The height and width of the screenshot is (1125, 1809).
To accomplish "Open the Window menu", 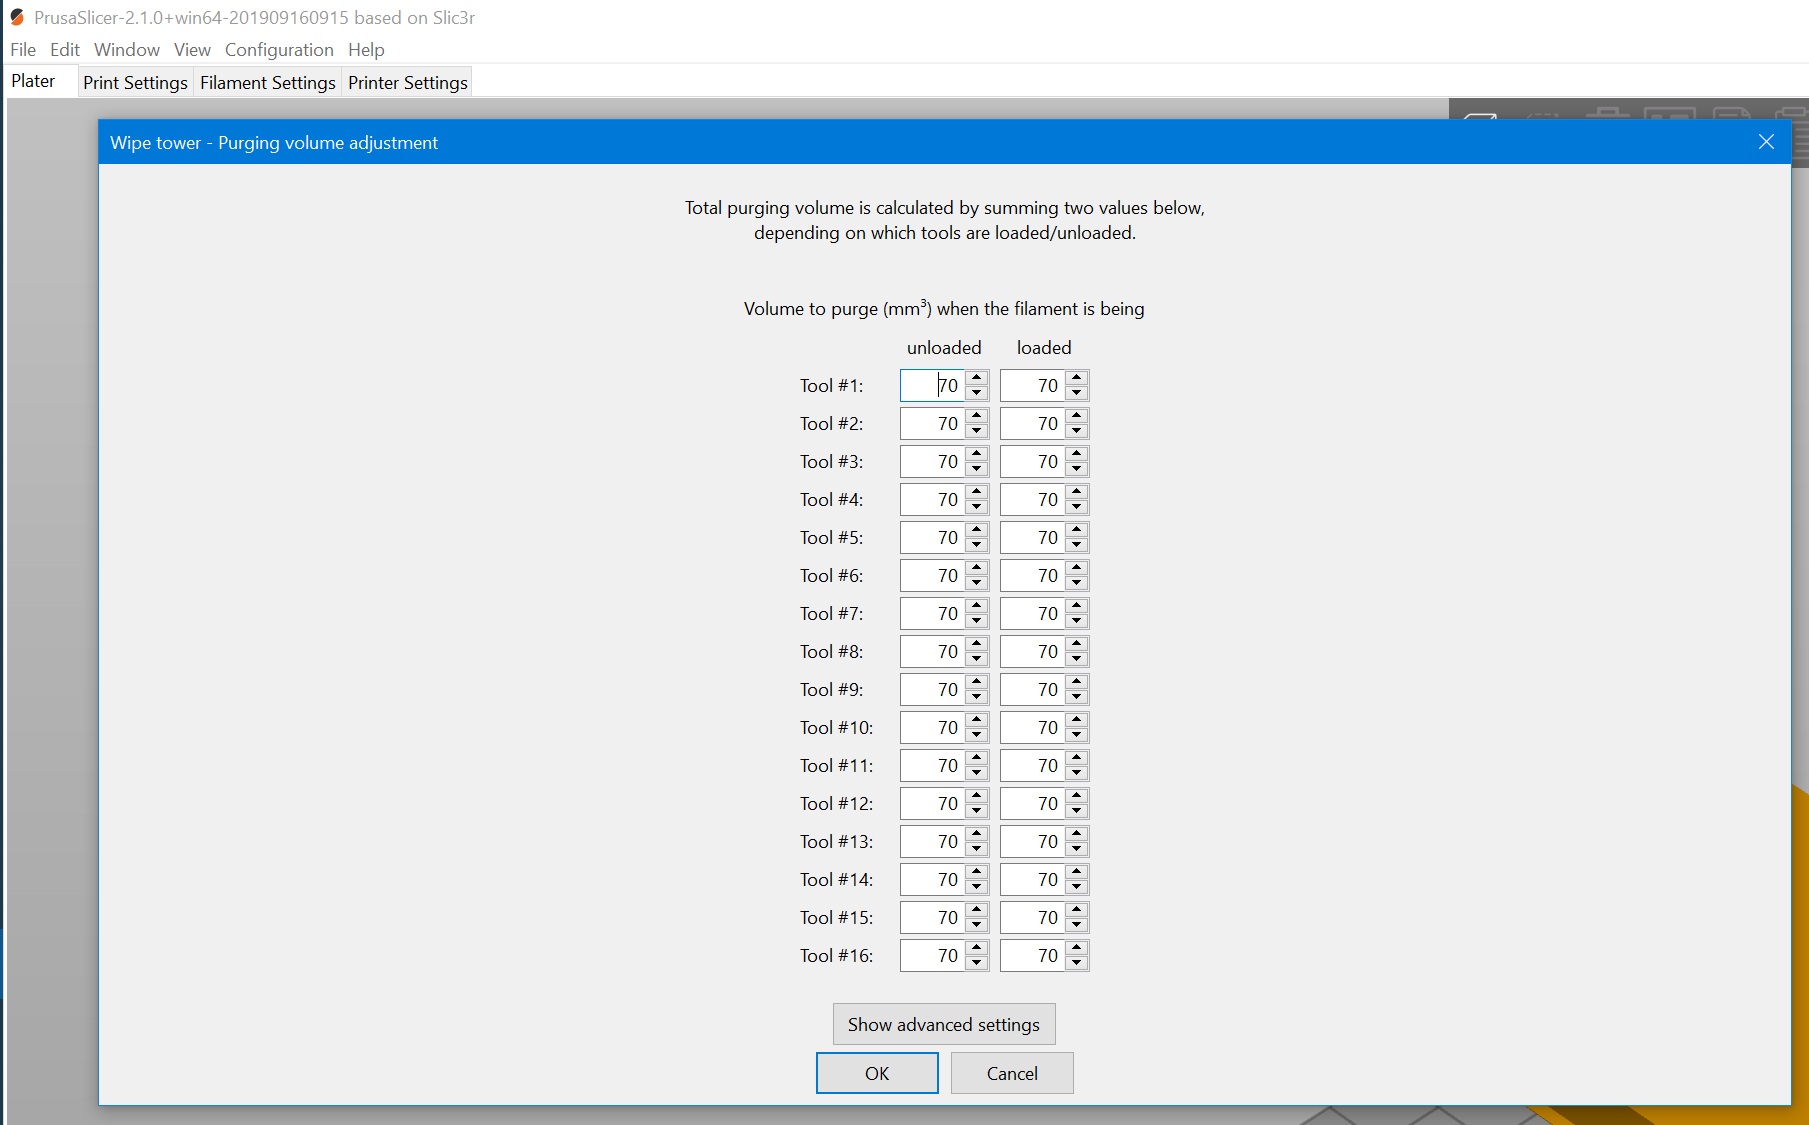I will click(x=126, y=49).
